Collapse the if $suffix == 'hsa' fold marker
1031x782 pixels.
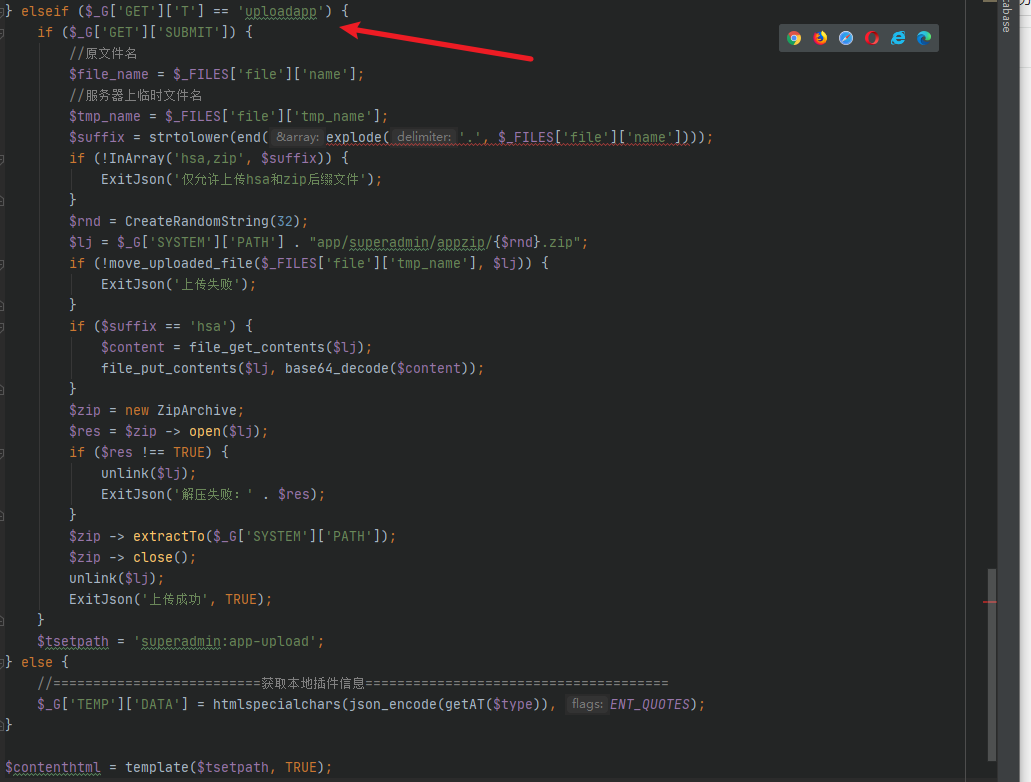tap(3, 326)
